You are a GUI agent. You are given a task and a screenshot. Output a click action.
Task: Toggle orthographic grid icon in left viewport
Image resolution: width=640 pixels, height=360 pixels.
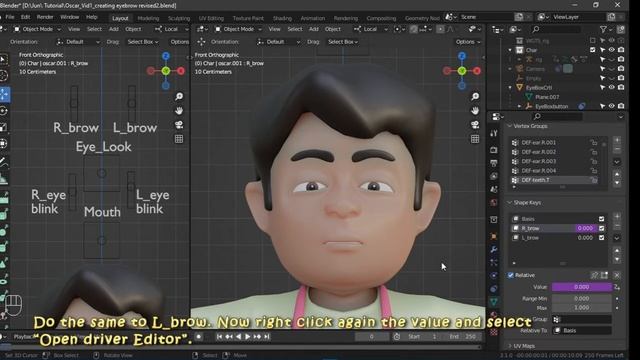point(179,139)
